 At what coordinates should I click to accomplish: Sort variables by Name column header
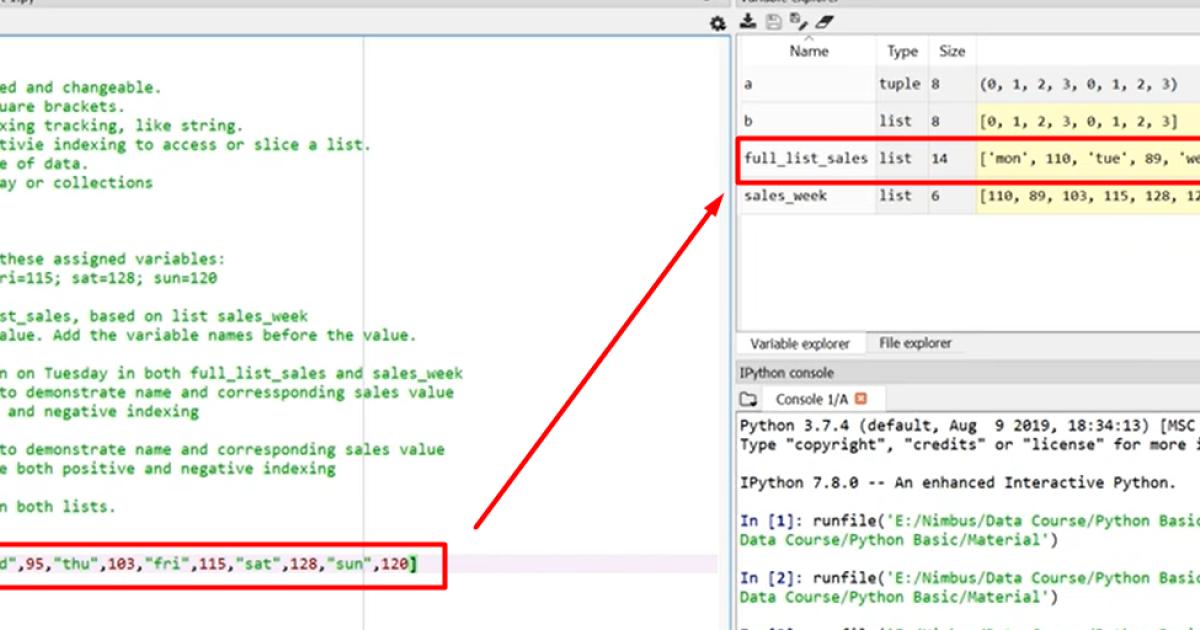click(x=809, y=51)
